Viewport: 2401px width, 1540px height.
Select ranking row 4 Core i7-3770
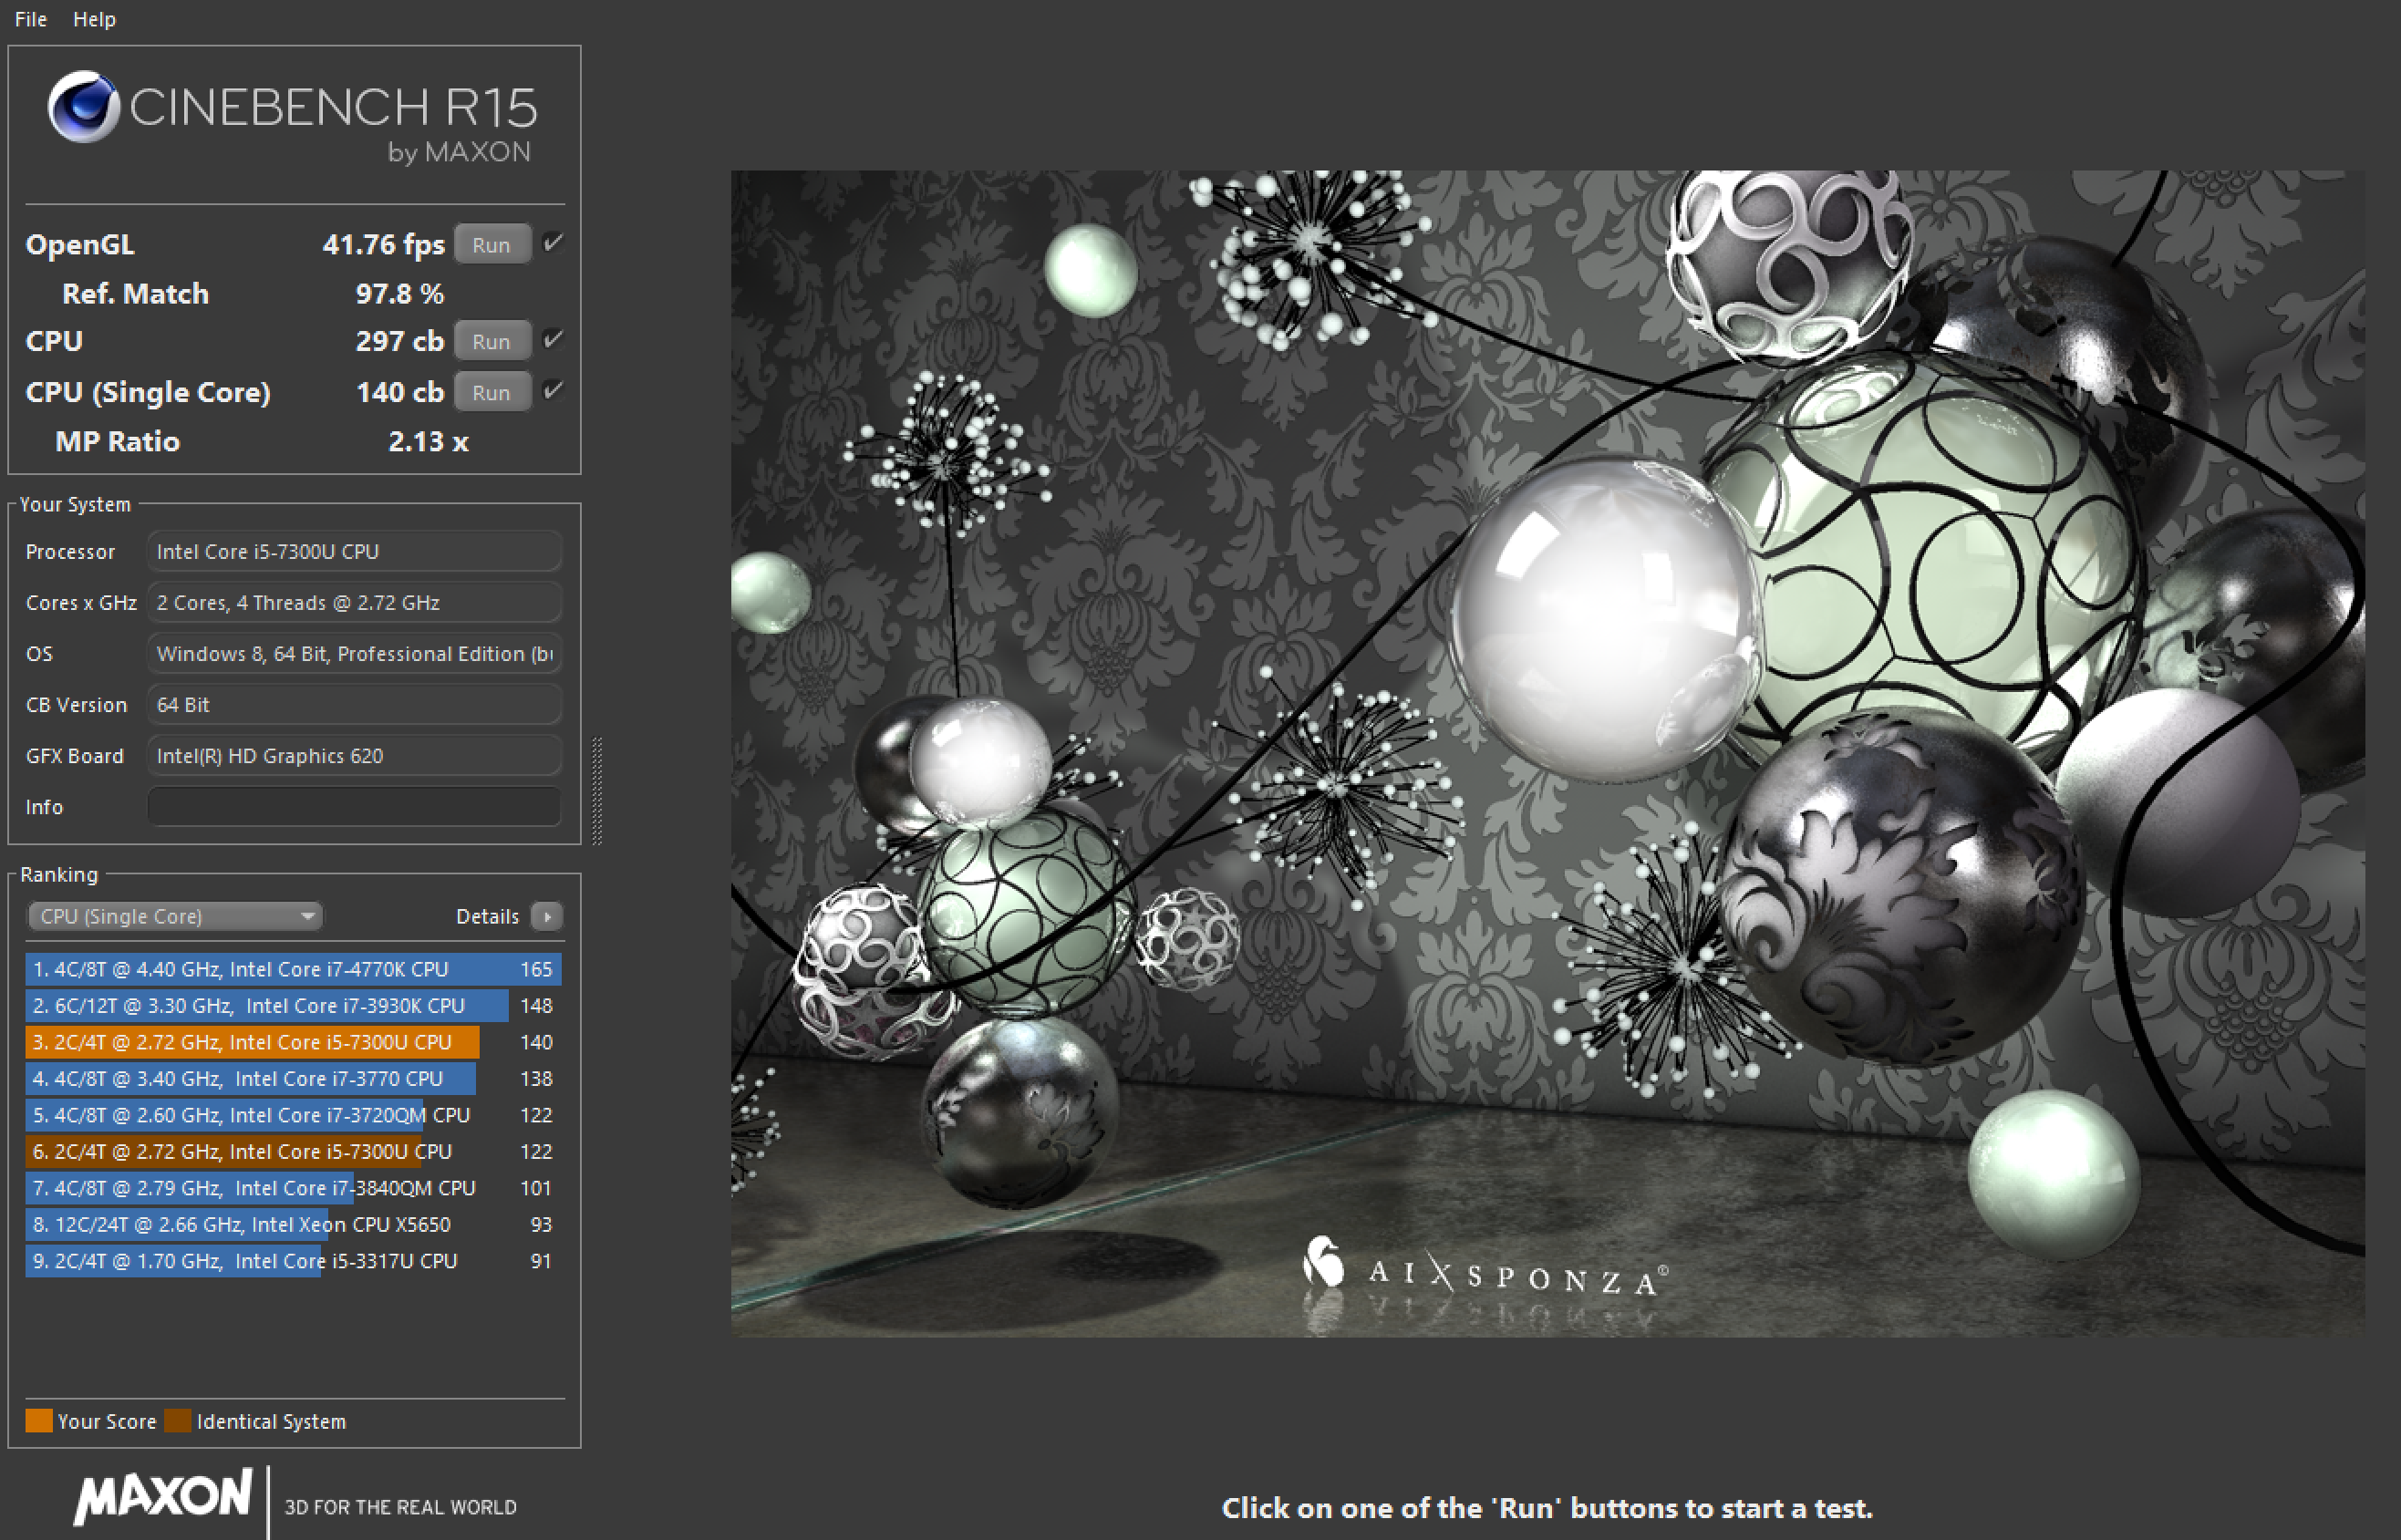click(293, 1078)
